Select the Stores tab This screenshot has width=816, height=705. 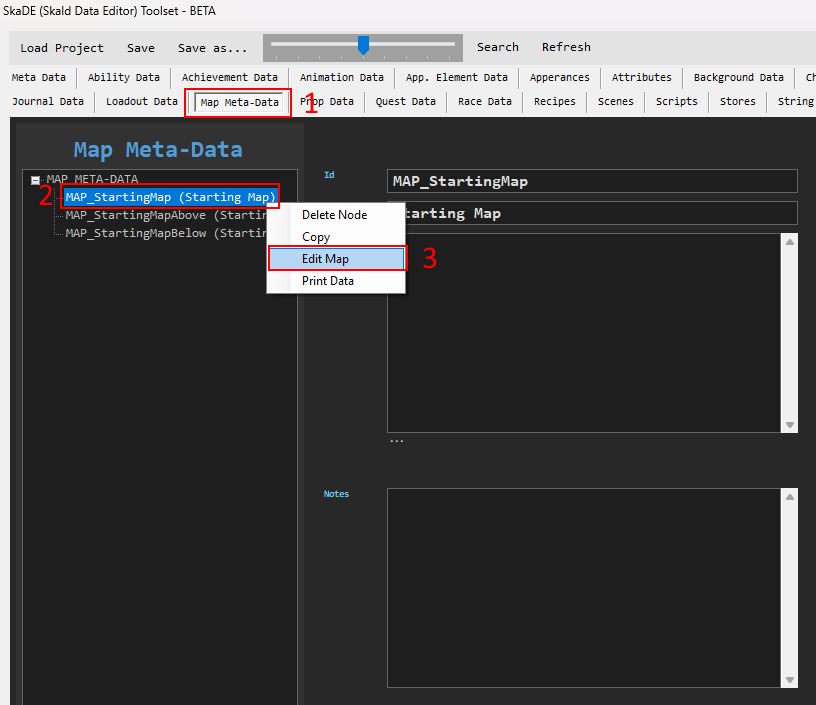(737, 101)
